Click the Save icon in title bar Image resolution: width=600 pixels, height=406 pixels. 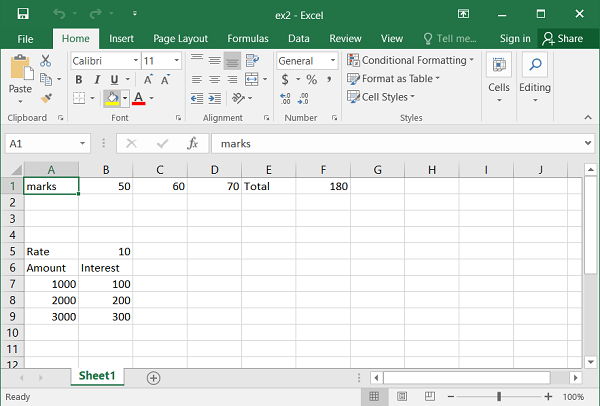(22, 14)
